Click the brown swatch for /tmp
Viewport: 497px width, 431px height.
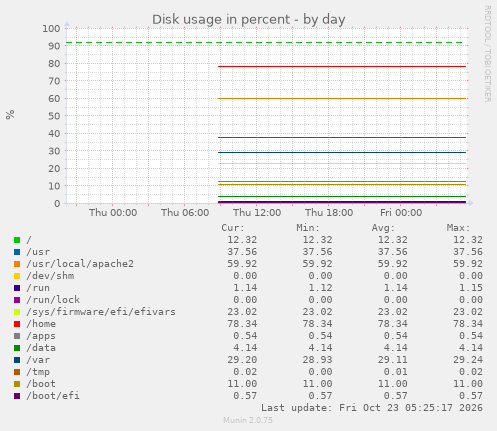pos(17,372)
